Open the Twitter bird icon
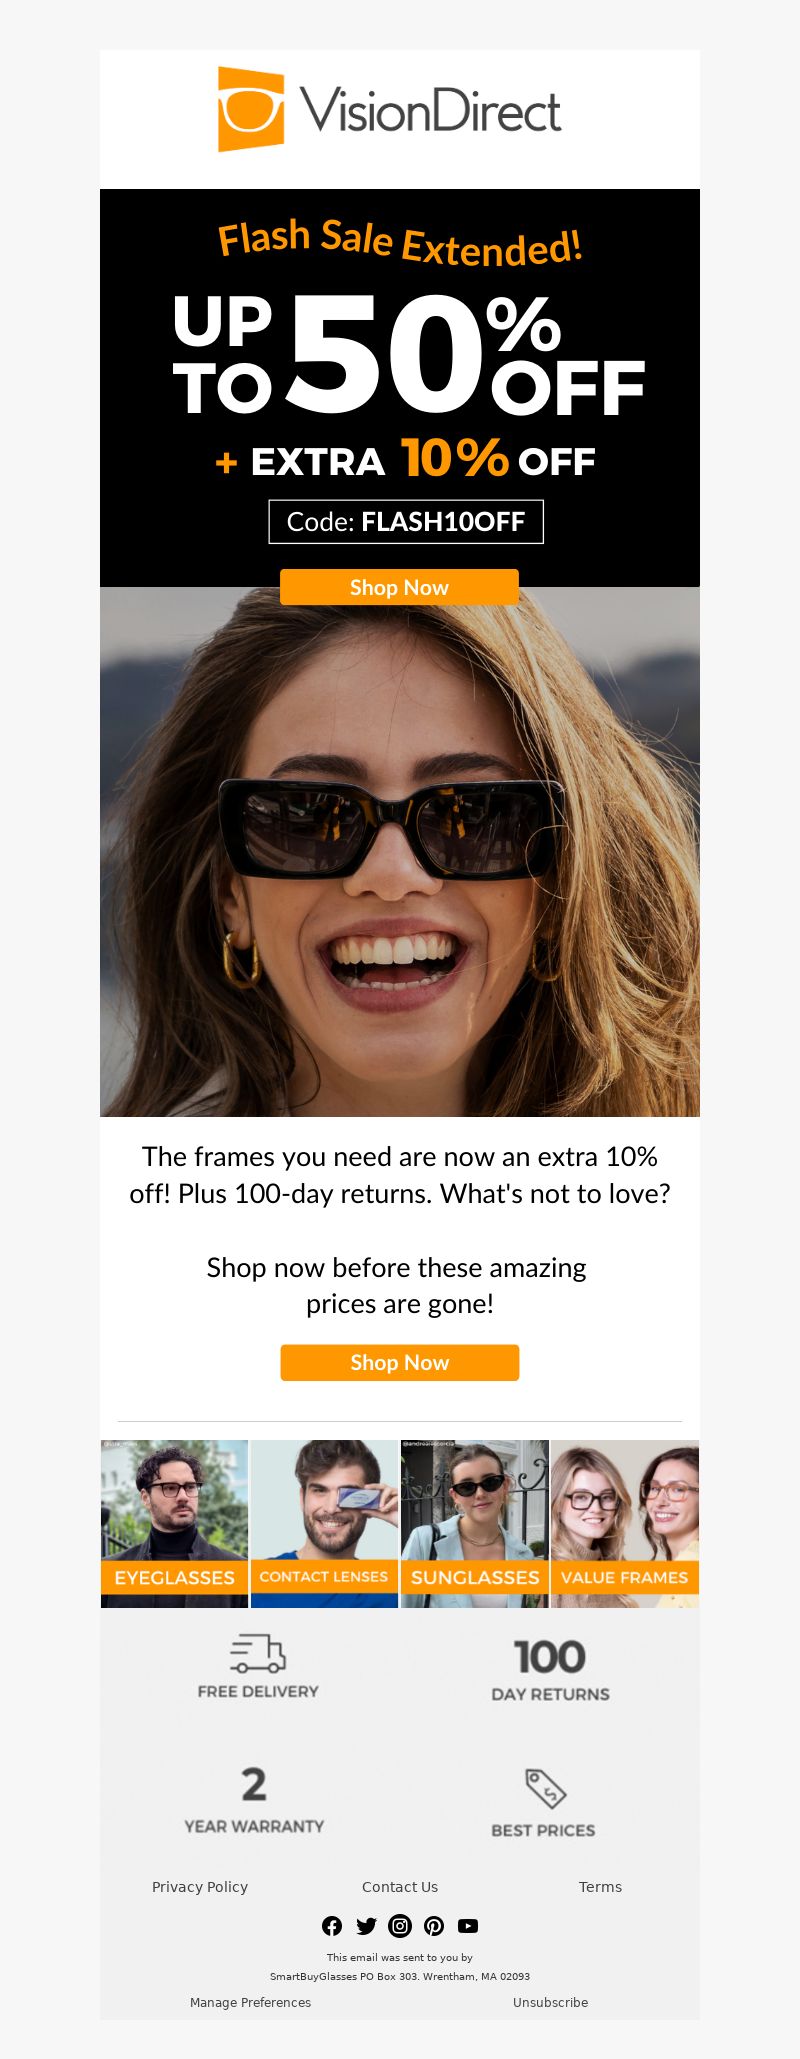The width and height of the screenshot is (800, 2059). coord(366,1925)
